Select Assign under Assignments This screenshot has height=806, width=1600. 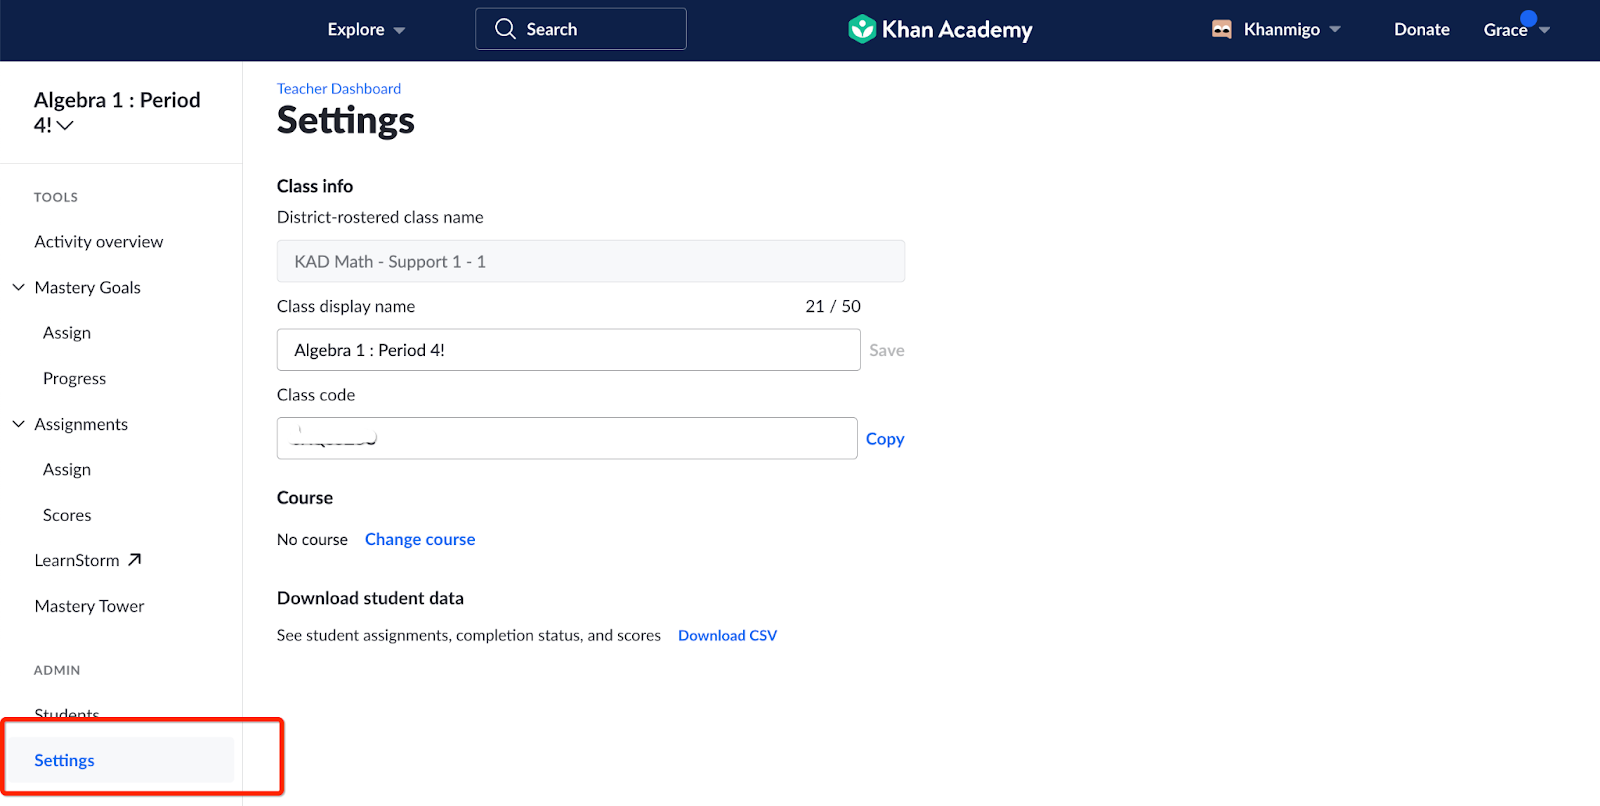67,470
